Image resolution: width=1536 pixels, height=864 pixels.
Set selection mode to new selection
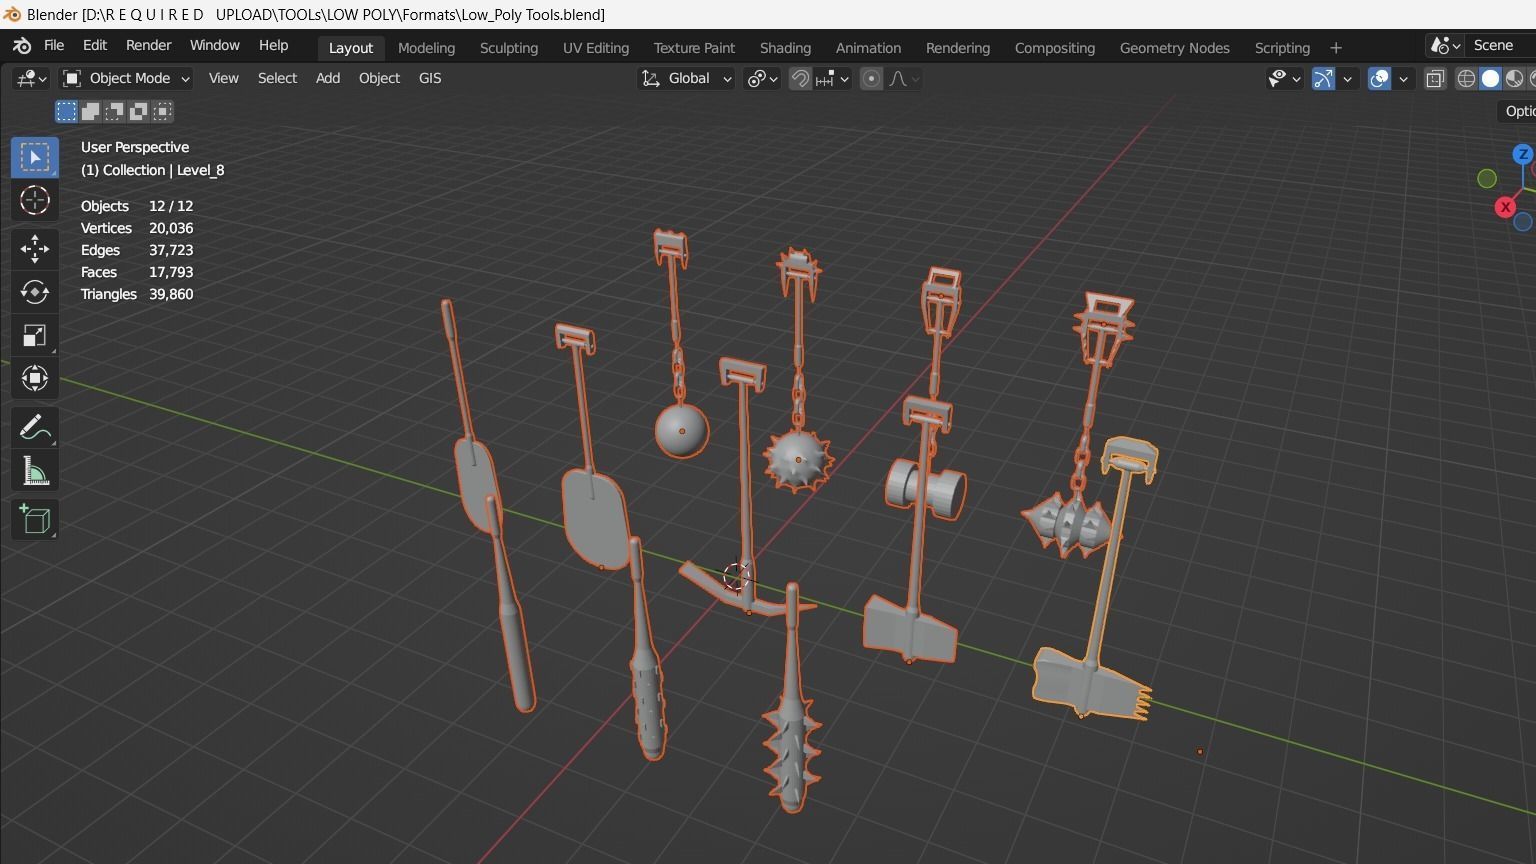pyautogui.click(x=66, y=111)
